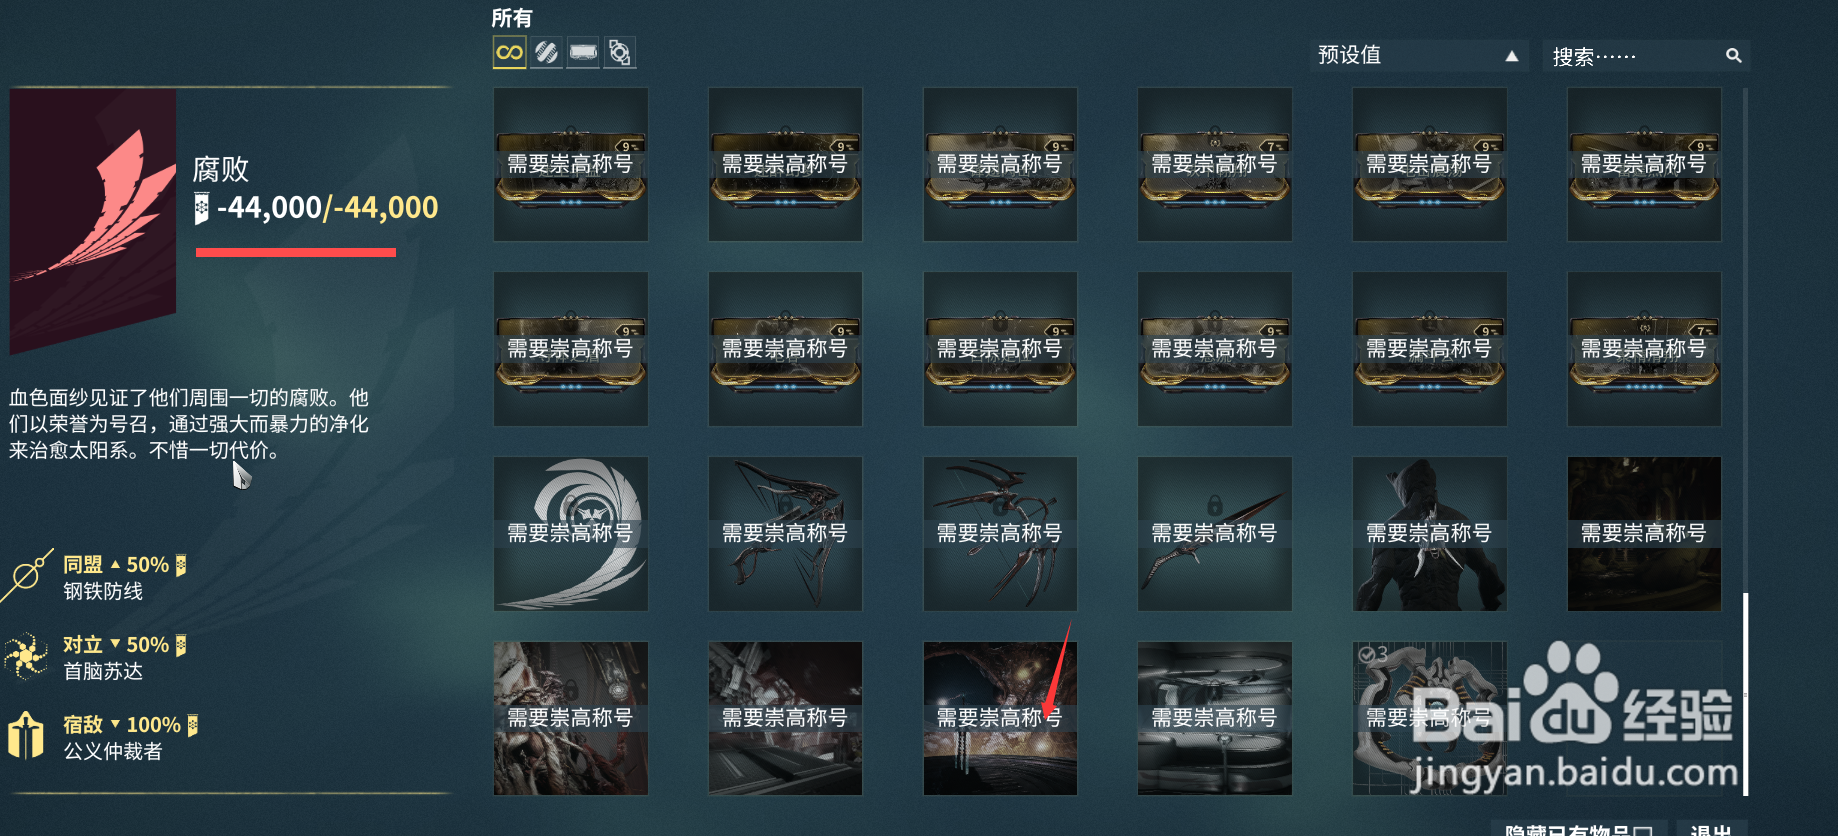Select the dagger weapon offering card
Image resolution: width=1838 pixels, height=836 pixels.
tap(1215, 534)
